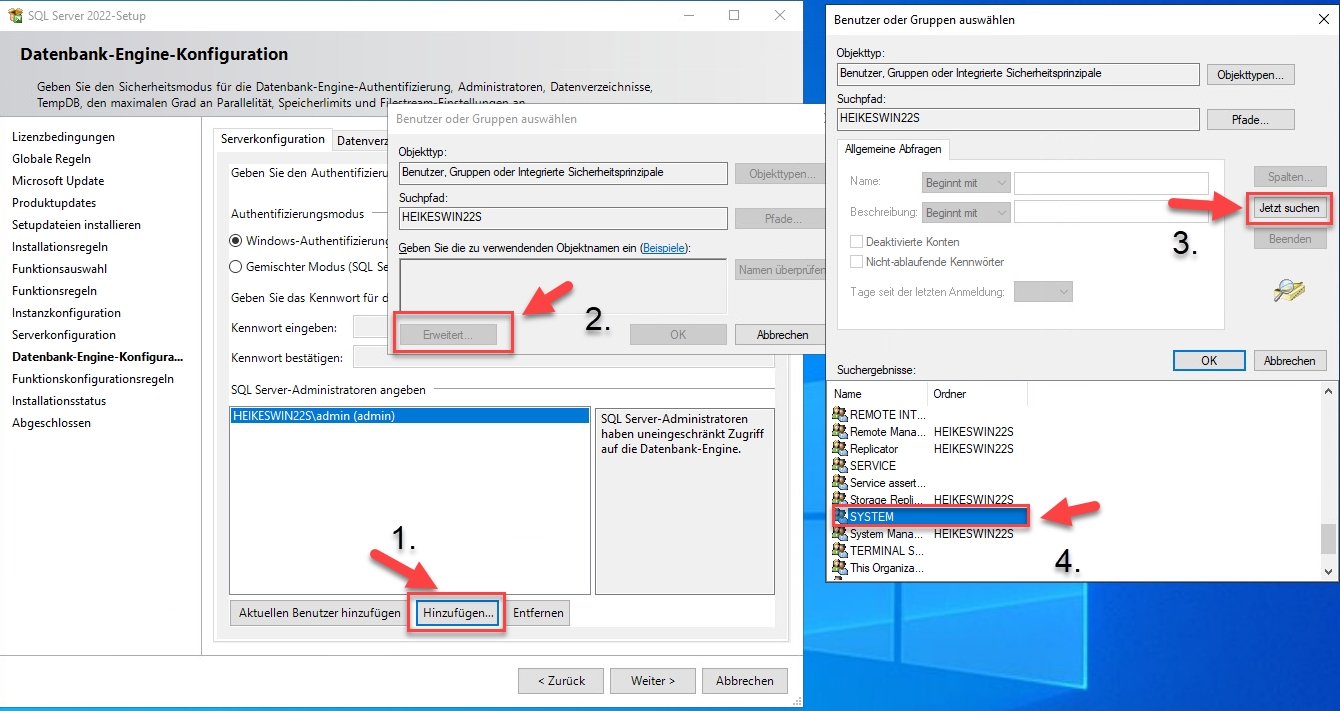Sort results by the Ordner column header
The image size is (1340, 711).
978,394
